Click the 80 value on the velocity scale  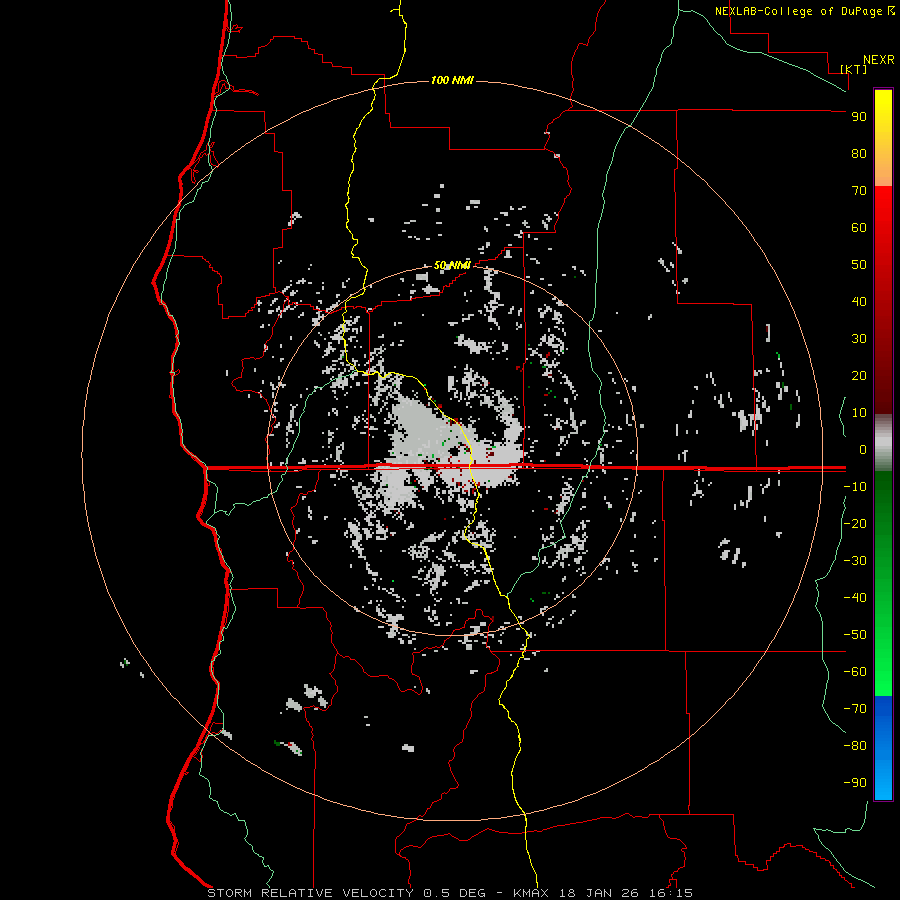[x=859, y=154]
